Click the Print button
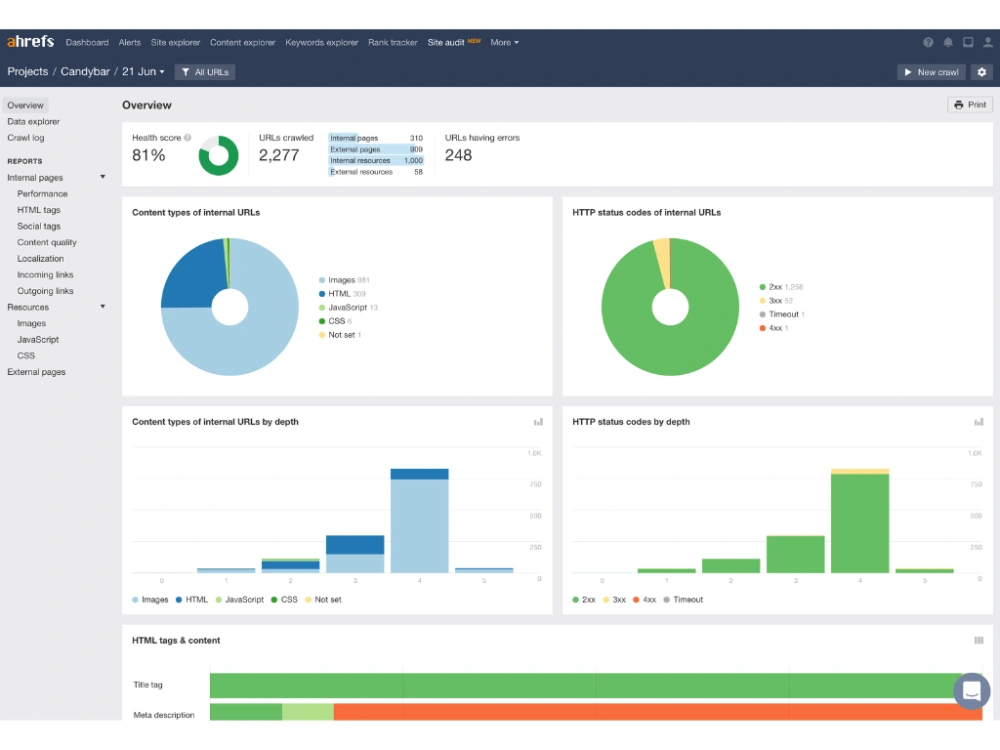This screenshot has height=750, width=1000. click(x=970, y=105)
